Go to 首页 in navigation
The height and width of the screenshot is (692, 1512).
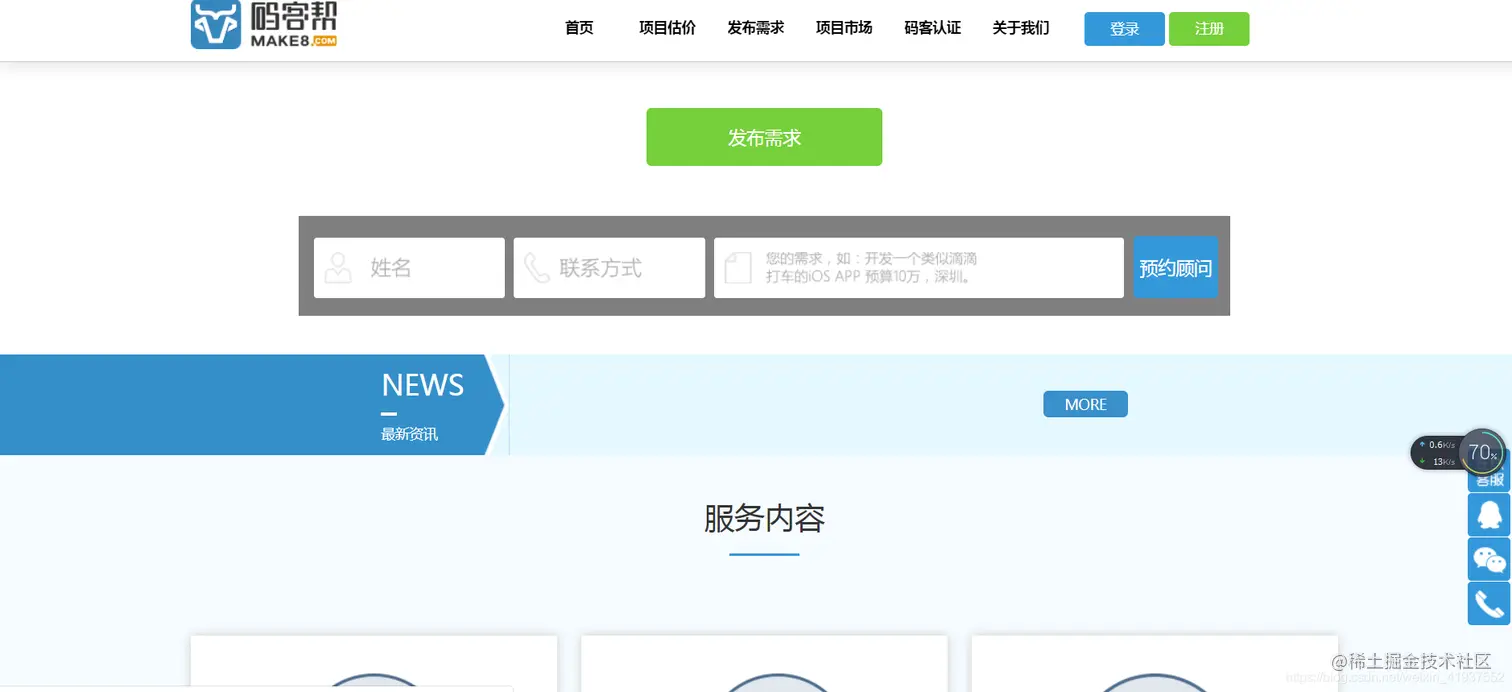click(579, 28)
